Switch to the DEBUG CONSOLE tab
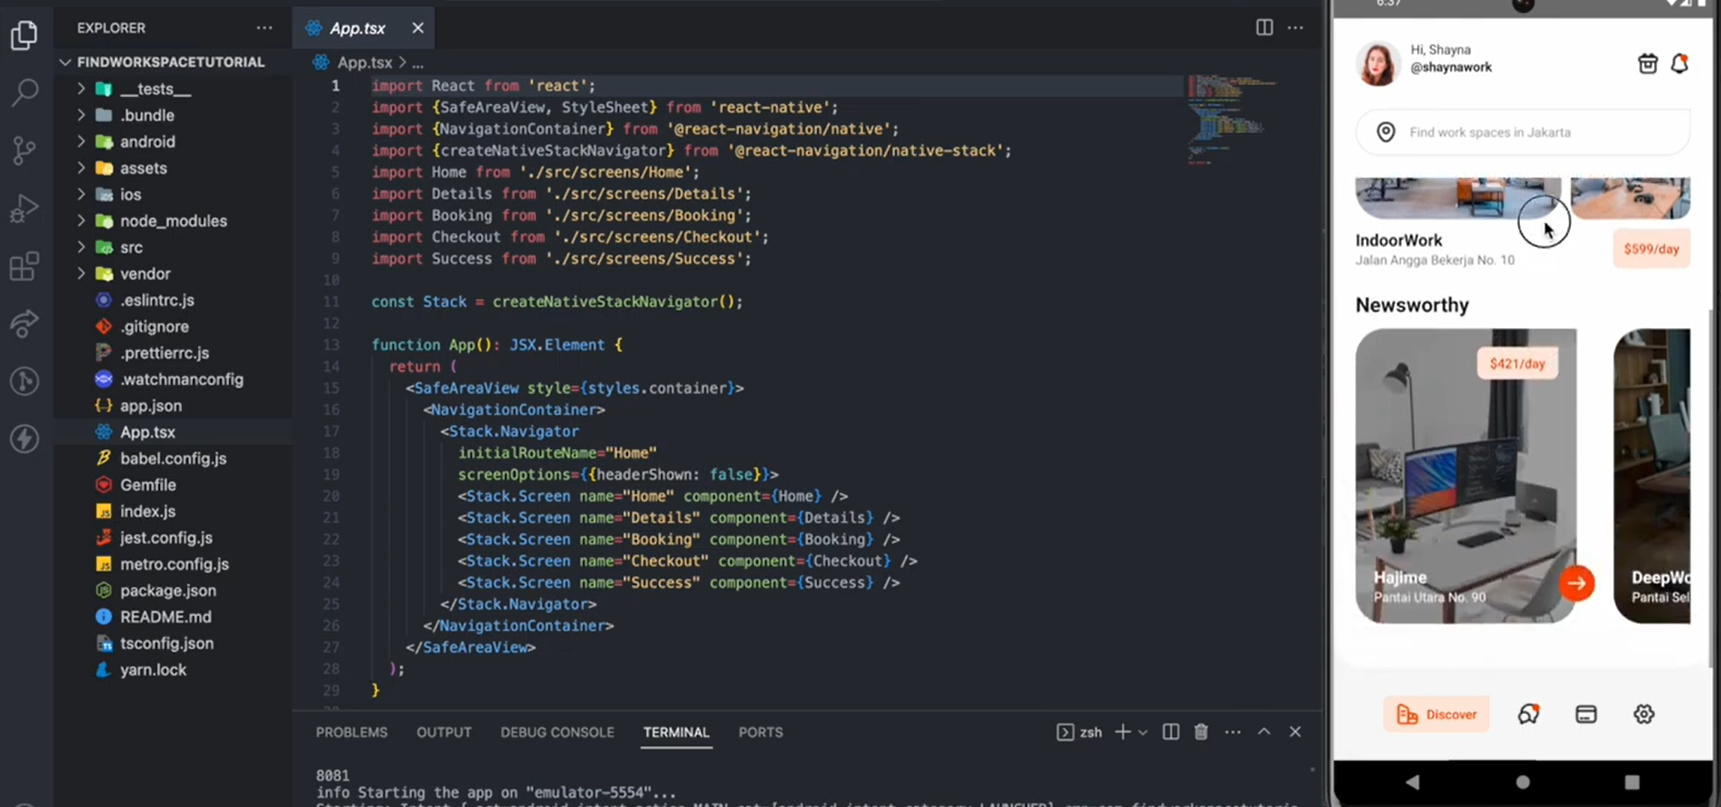 pos(557,732)
